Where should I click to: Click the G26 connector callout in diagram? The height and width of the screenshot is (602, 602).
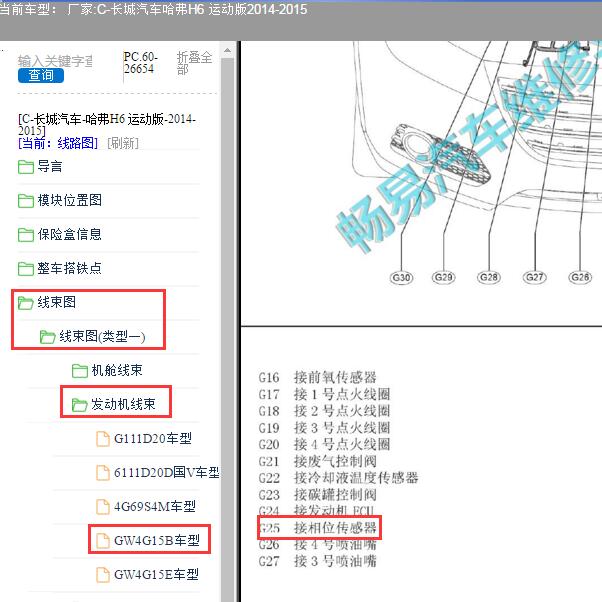click(x=580, y=277)
